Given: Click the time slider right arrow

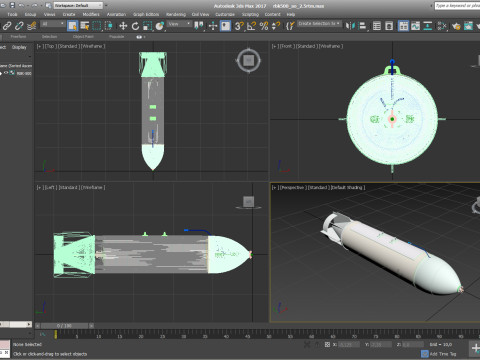Looking at the screenshot, I should 91,326.
